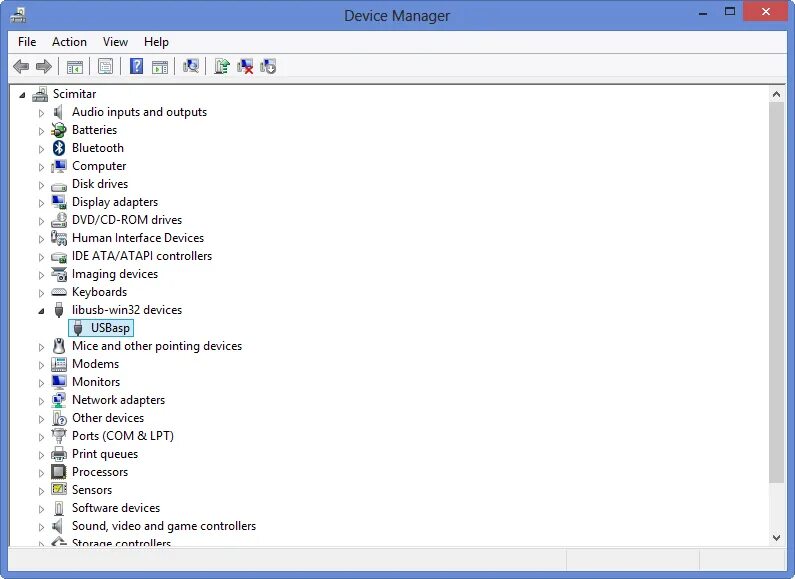The height and width of the screenshot is (579, 795).
Task: Select the Print queues label
Action: pos(105,454)
